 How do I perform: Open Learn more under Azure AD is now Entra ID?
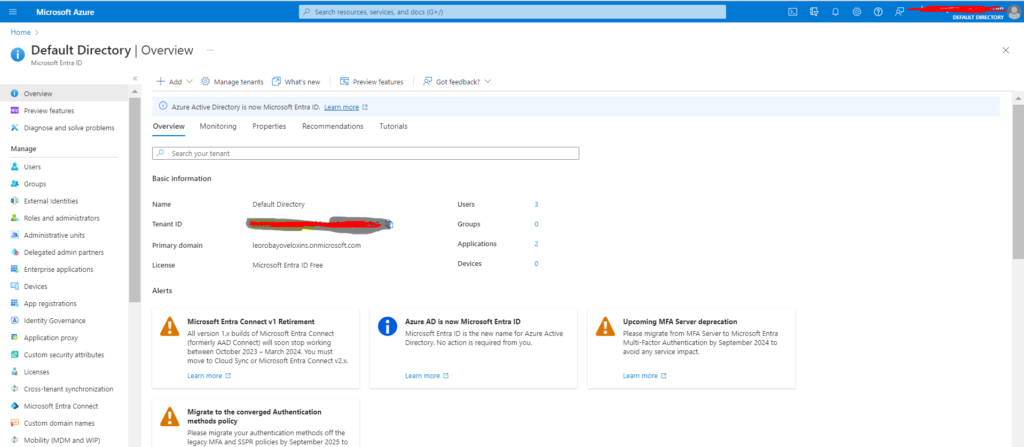tap(423, 376)
